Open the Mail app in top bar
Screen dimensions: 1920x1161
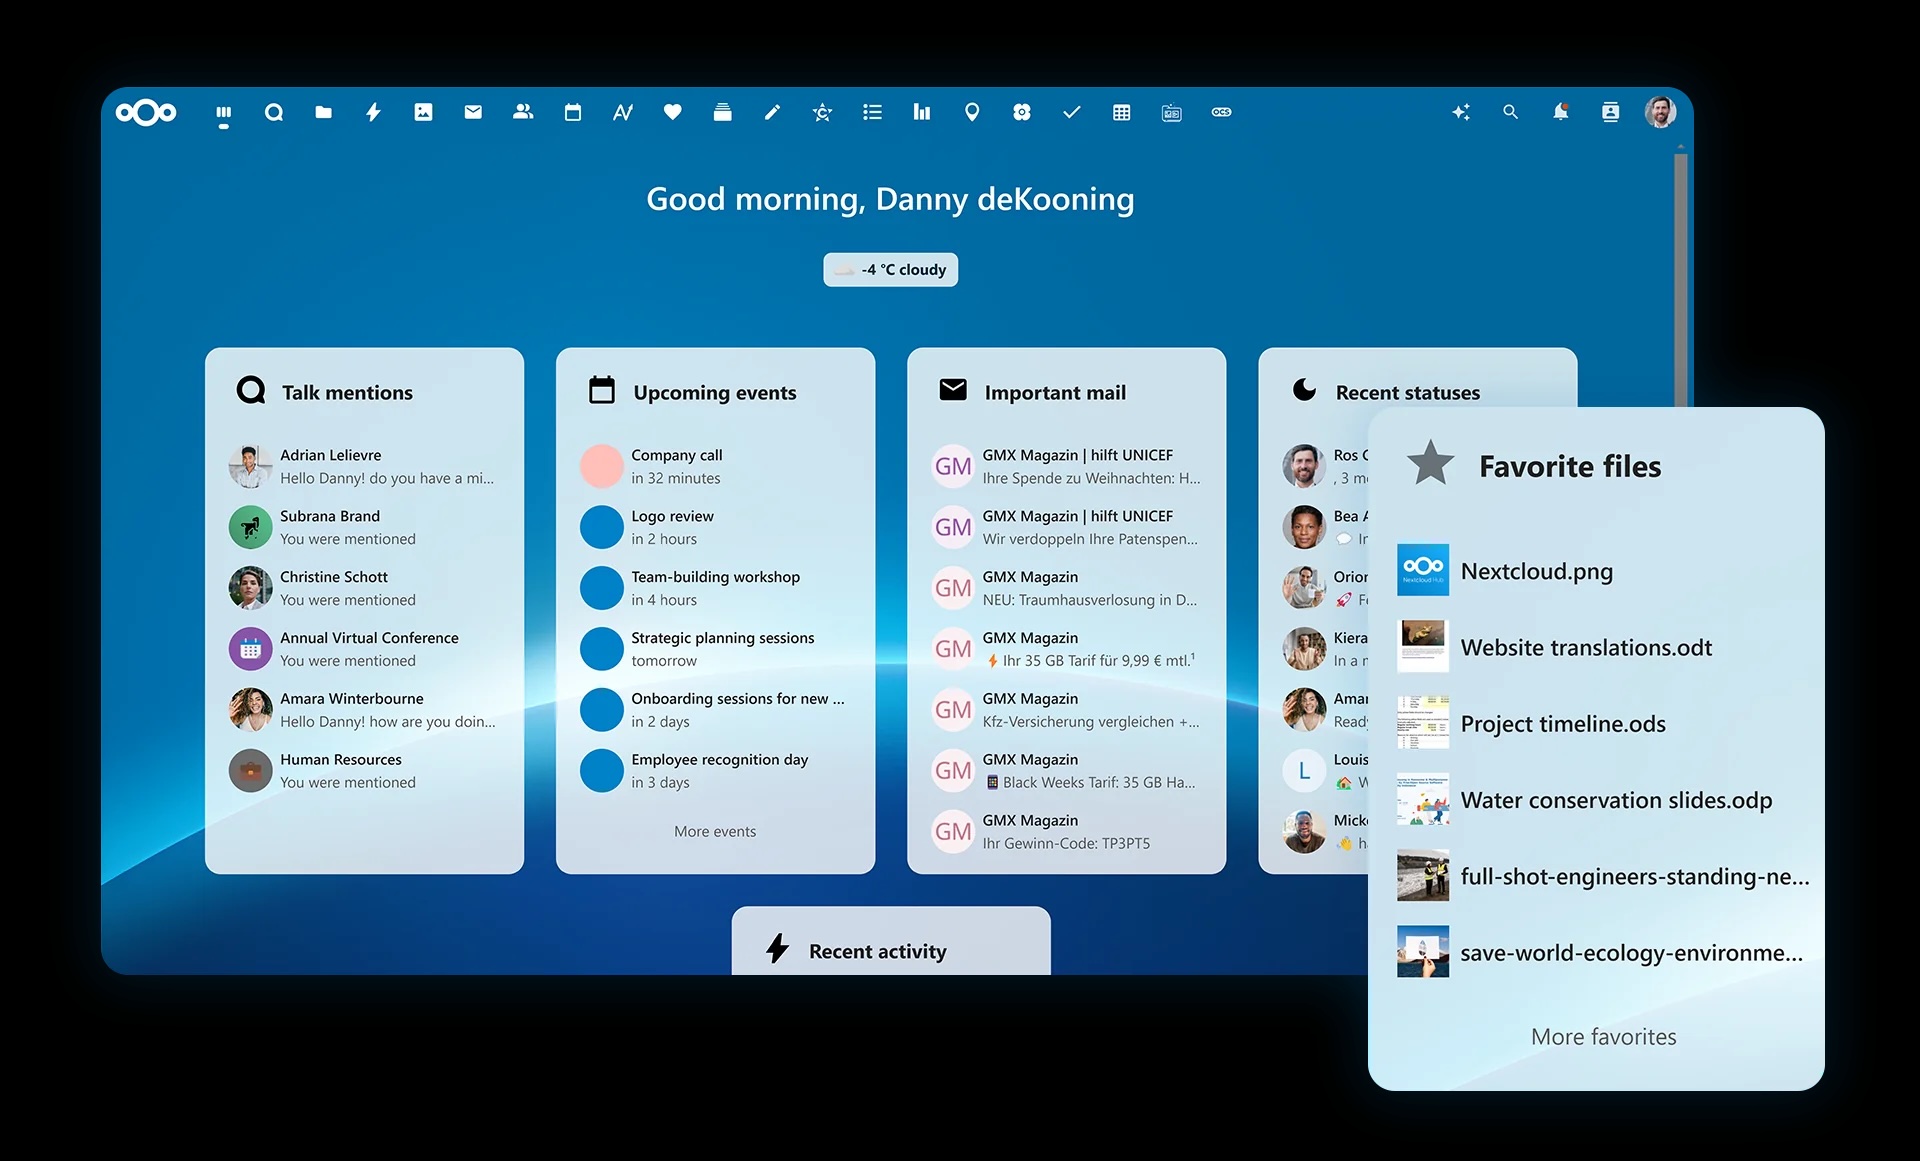click(473, 113)
